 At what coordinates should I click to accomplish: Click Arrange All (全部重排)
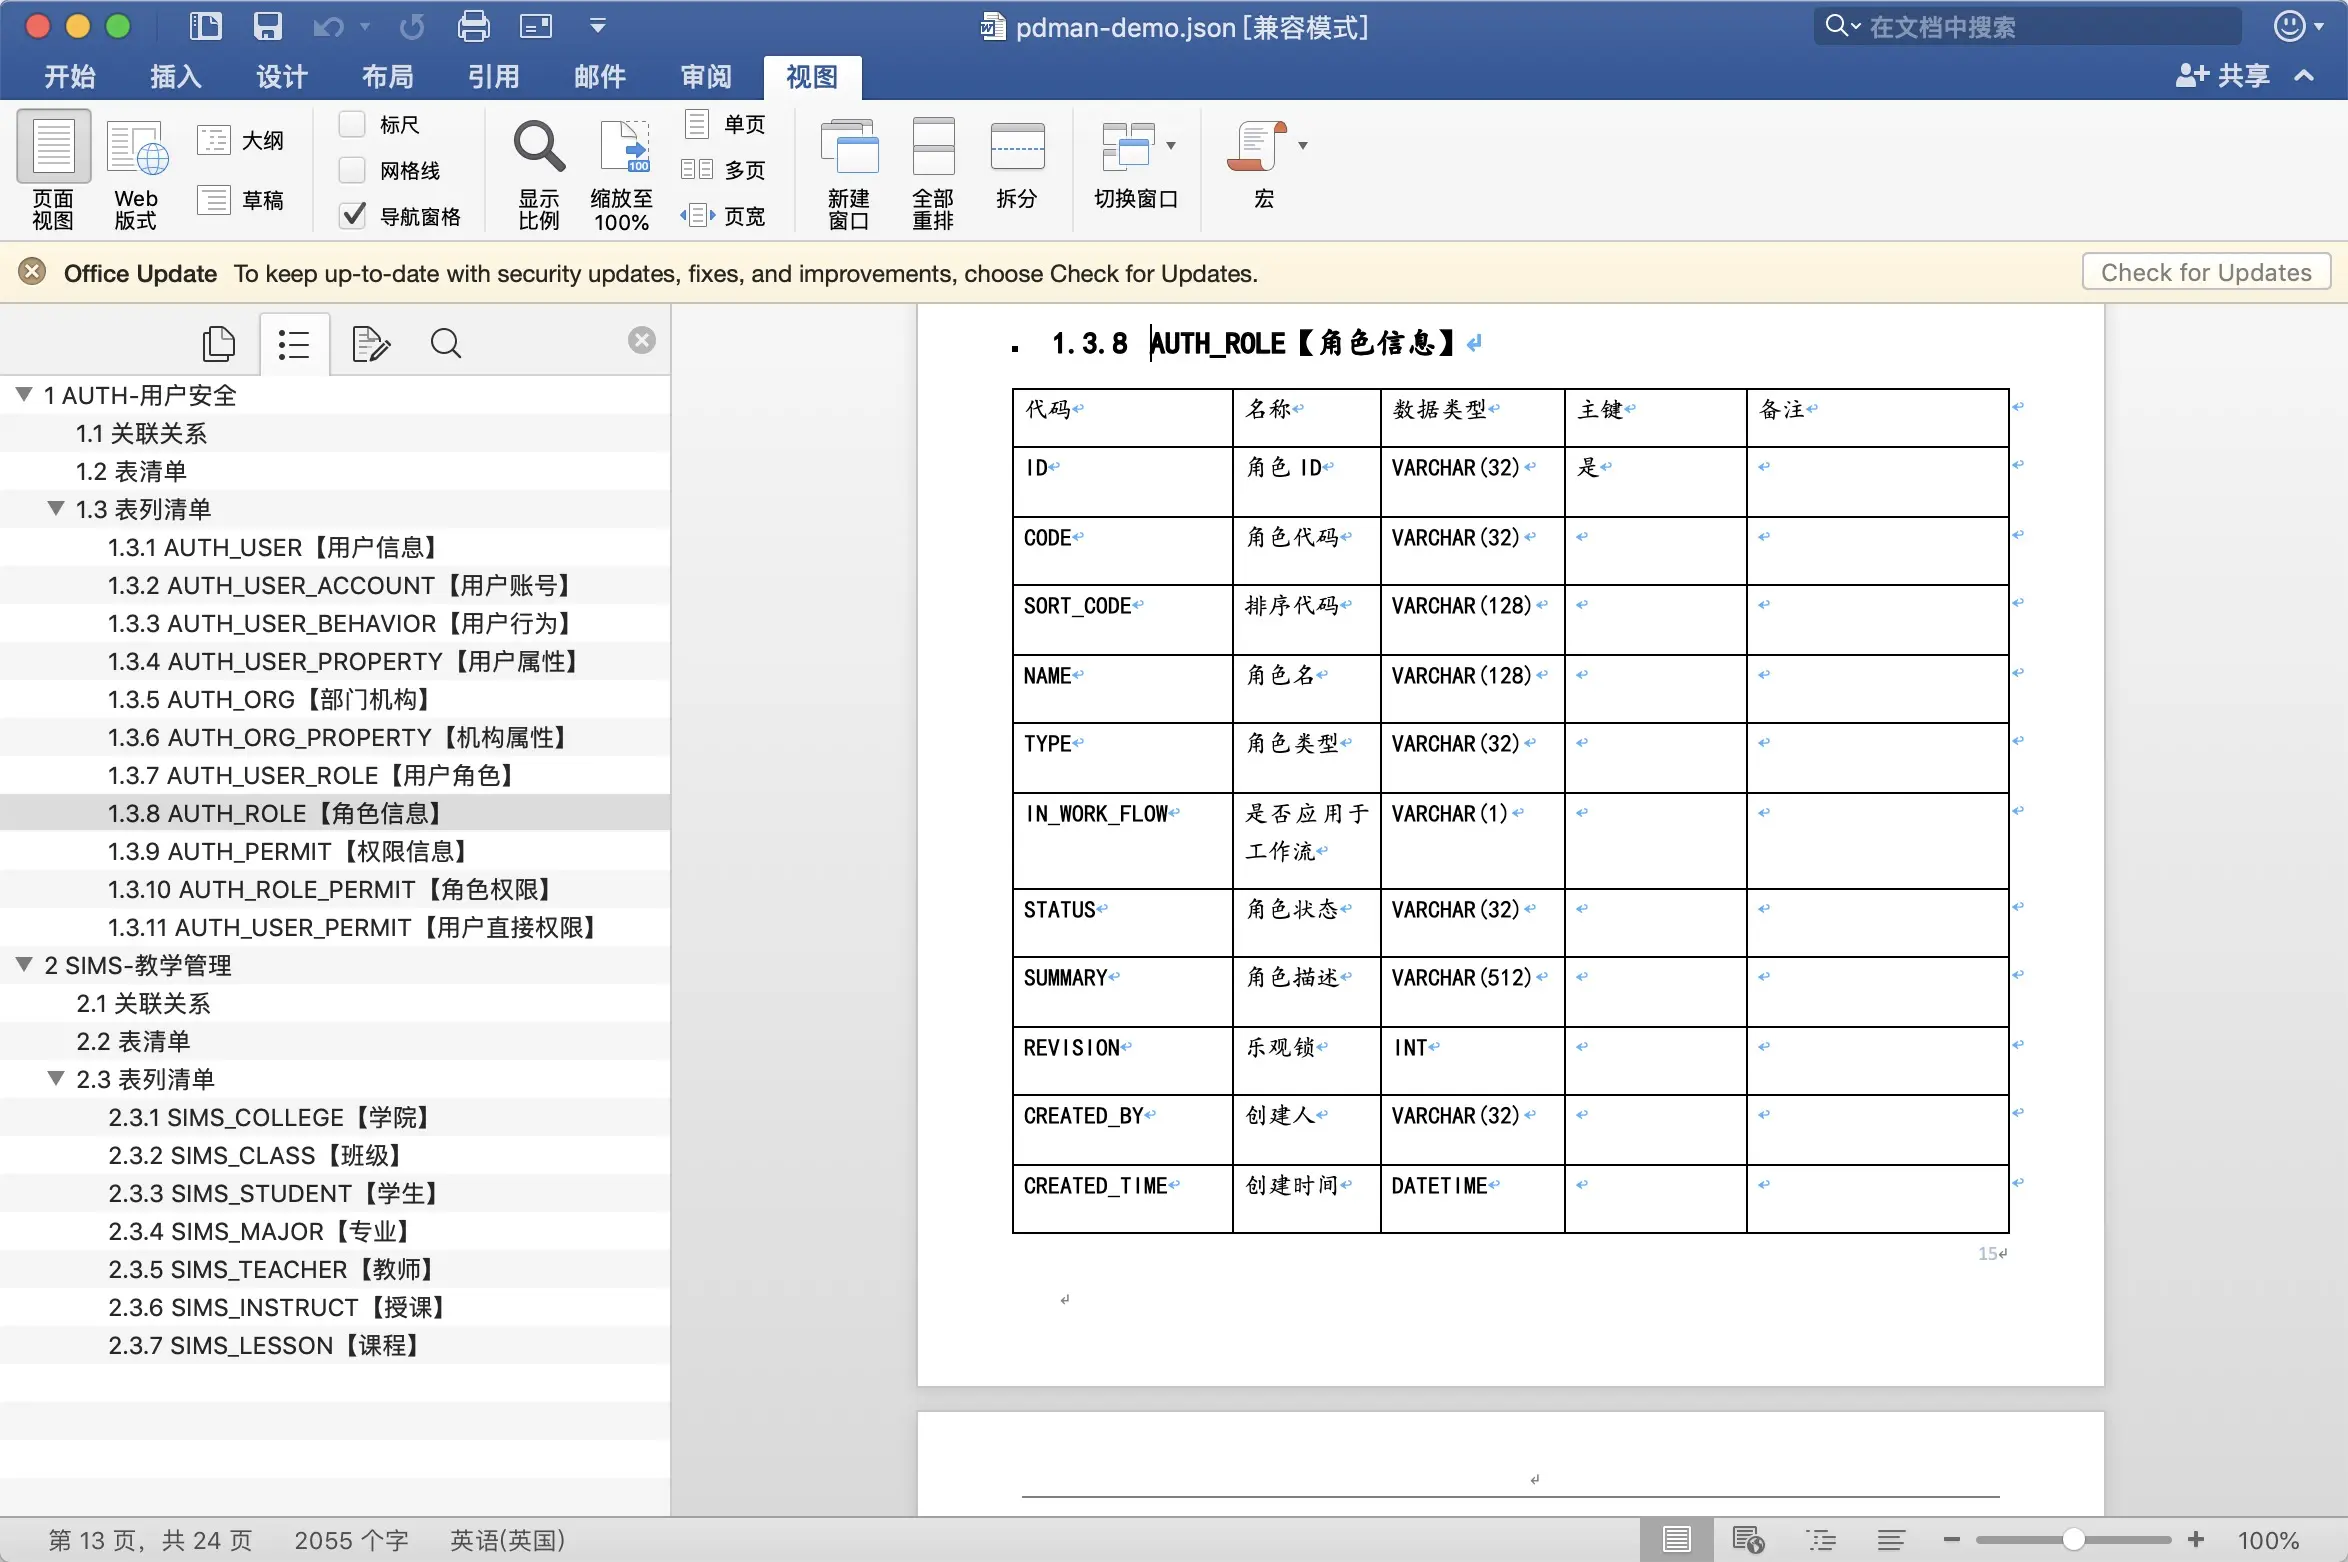tap(933, 173)
